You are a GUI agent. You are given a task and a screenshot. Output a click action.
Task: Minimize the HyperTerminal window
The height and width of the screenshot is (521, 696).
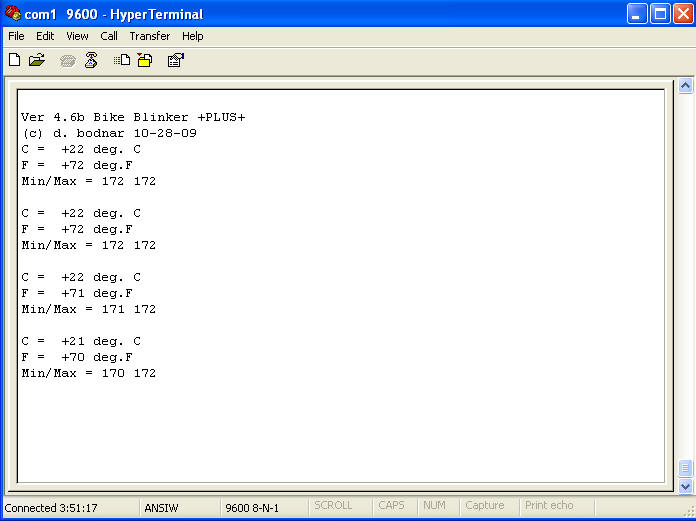coord(637,14)
